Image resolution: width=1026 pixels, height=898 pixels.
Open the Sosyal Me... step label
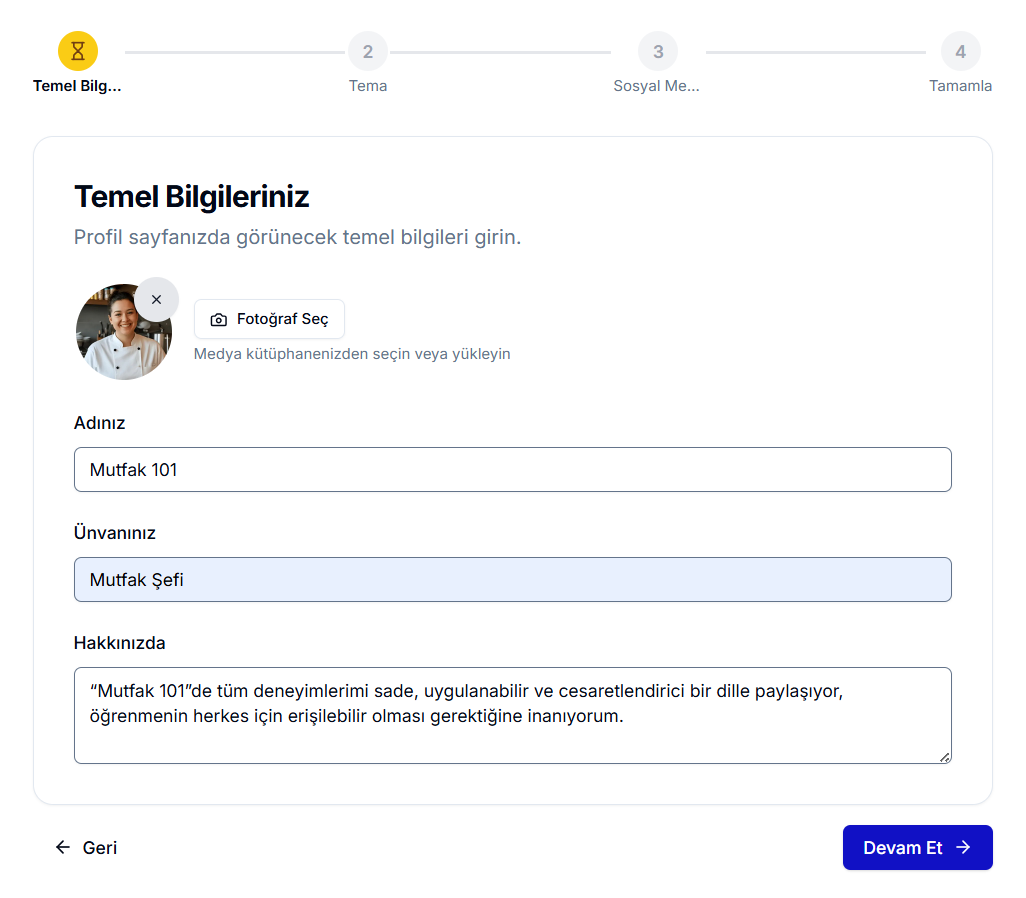[x=657, y=86]
